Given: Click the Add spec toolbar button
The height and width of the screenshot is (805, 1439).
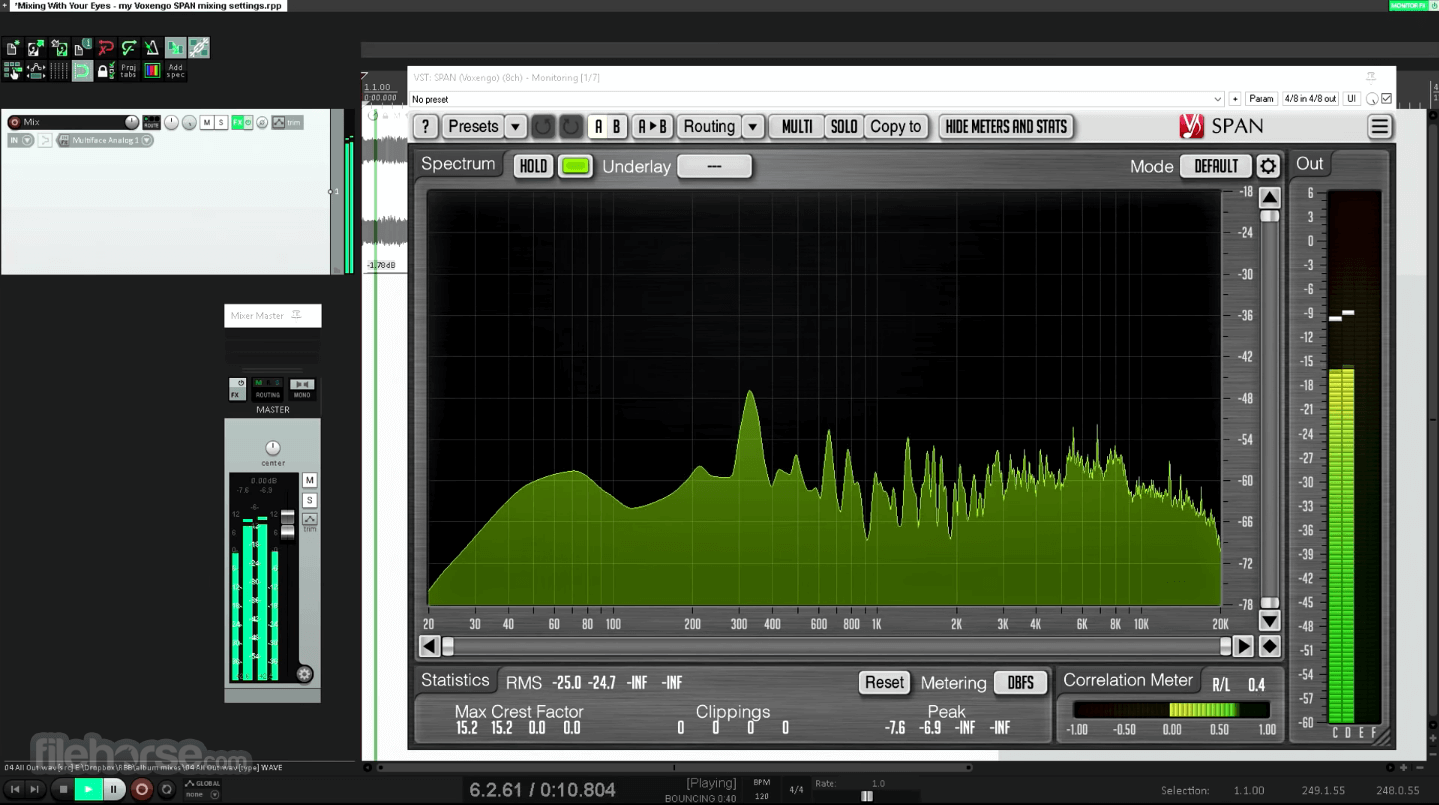Looking at the screenshot, I should (175, 70).
